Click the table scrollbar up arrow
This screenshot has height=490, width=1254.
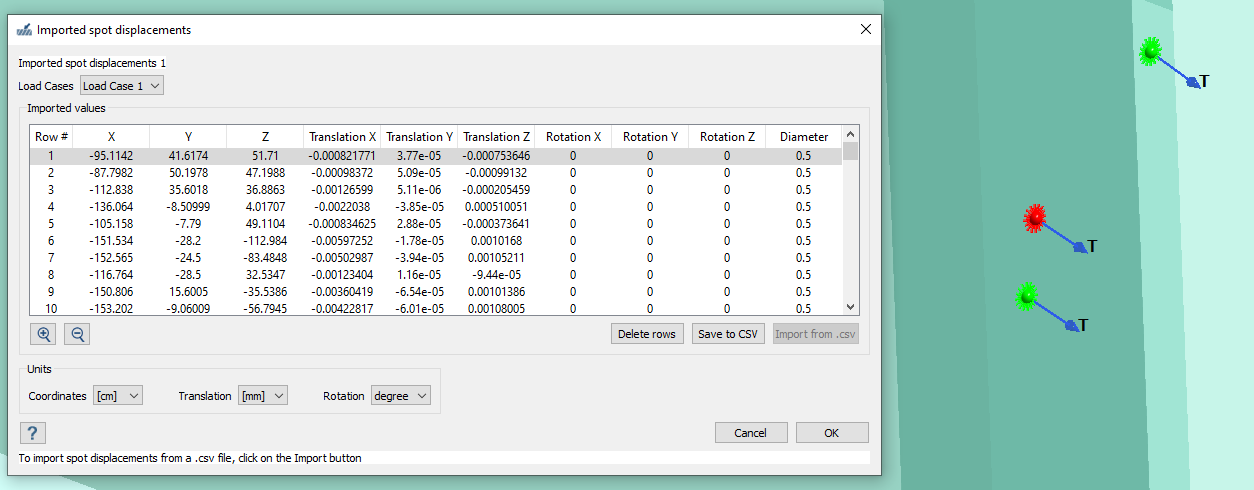coord(851,136)
